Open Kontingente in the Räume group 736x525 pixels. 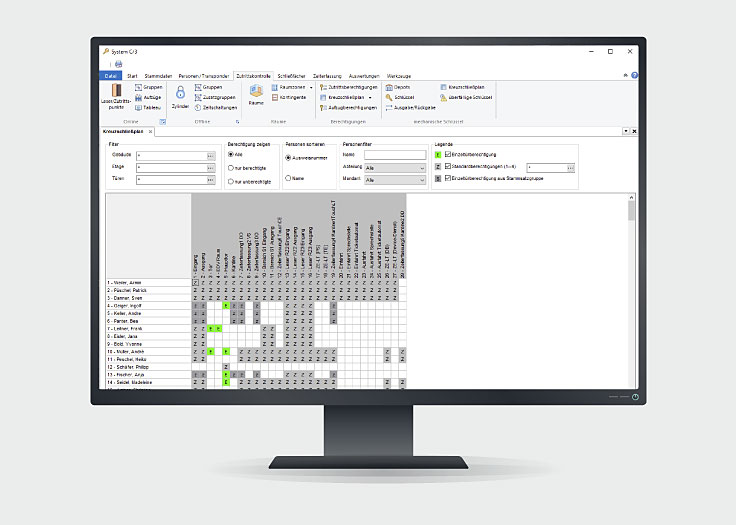click(289, 98)
